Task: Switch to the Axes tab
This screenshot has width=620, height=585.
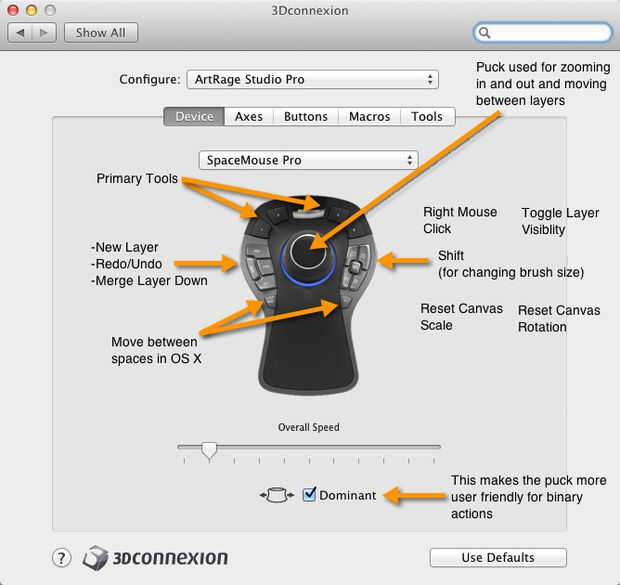Action: (x=249, y=117)
